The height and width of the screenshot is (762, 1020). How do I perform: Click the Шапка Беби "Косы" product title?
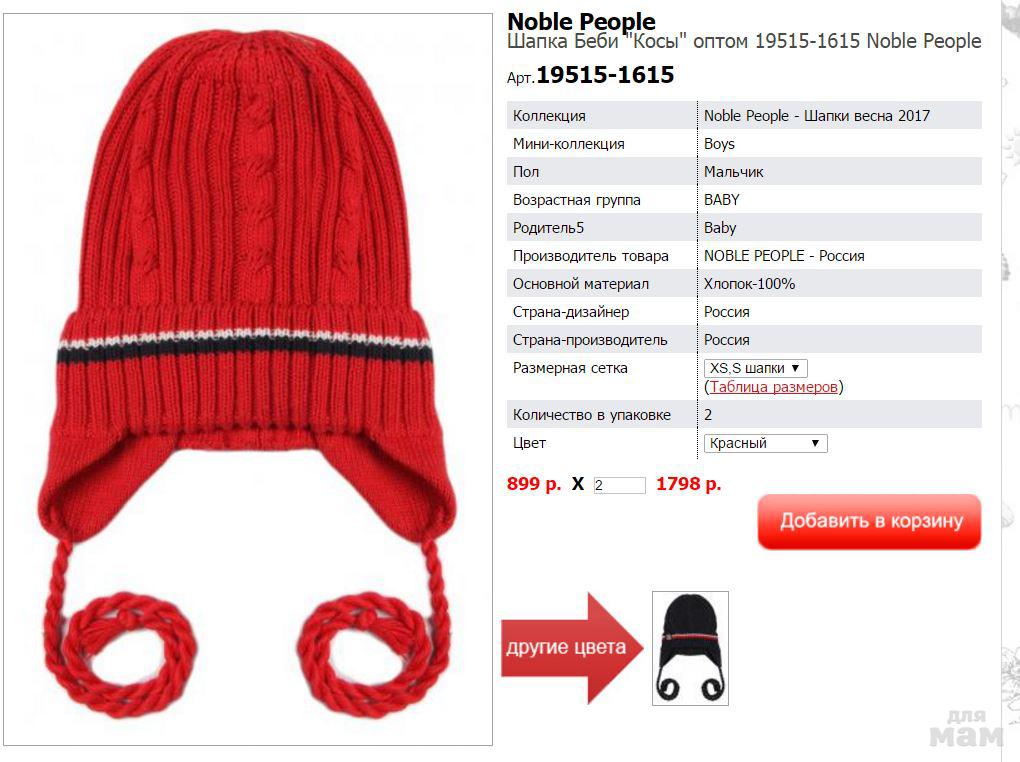tap(595, 42)
